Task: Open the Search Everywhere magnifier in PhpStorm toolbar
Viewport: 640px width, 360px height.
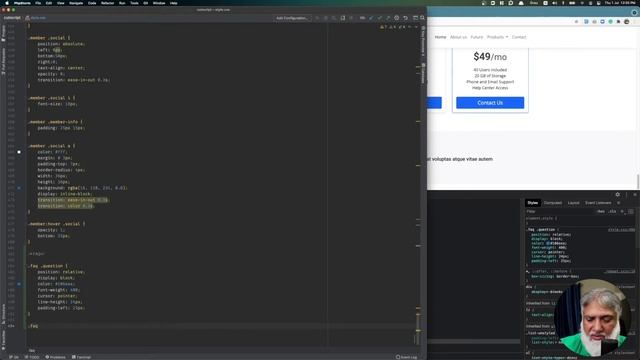Action: pos(422,18)
